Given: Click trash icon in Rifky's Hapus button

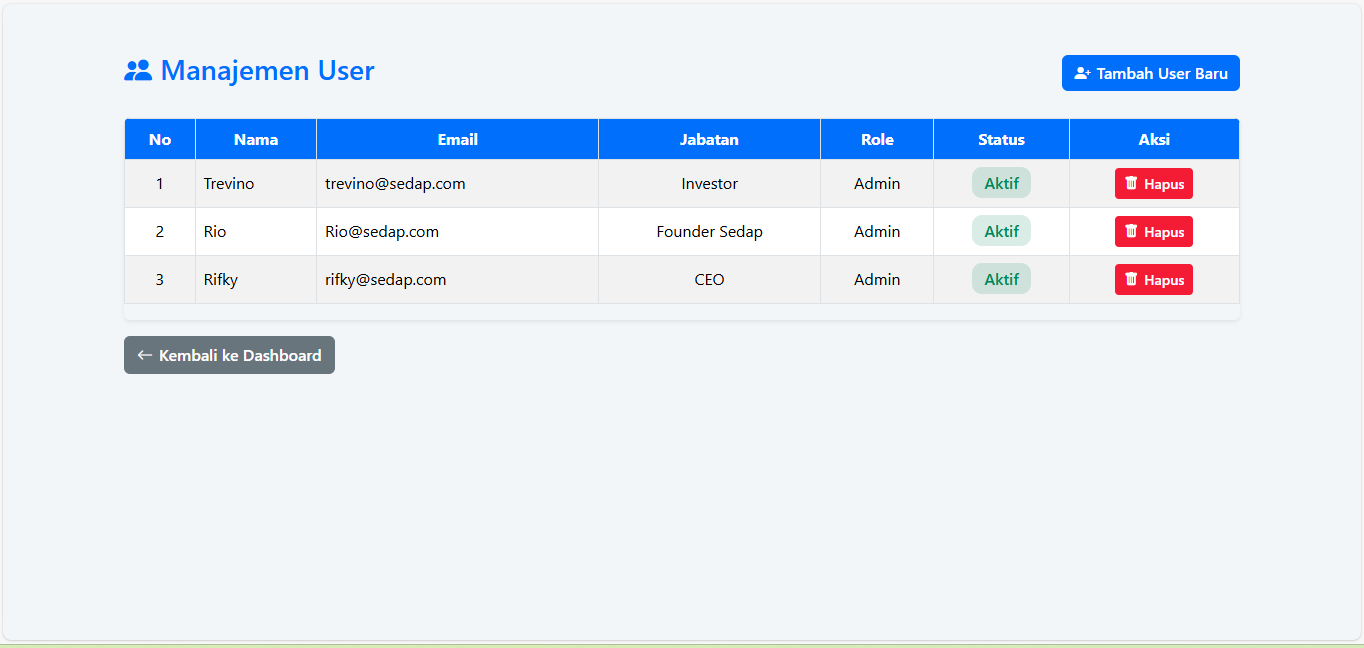Looking at the screenshot, I should (x=1131, y=279).
